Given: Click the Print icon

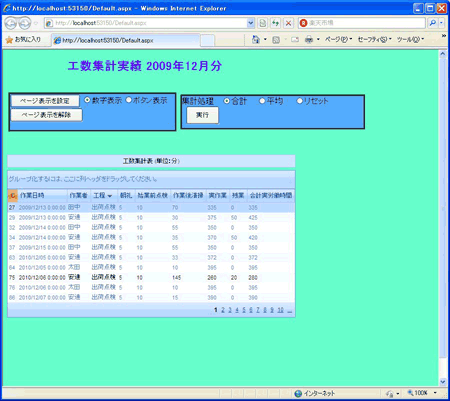Looking at the screenshot, I should click(x=309, y=40).
